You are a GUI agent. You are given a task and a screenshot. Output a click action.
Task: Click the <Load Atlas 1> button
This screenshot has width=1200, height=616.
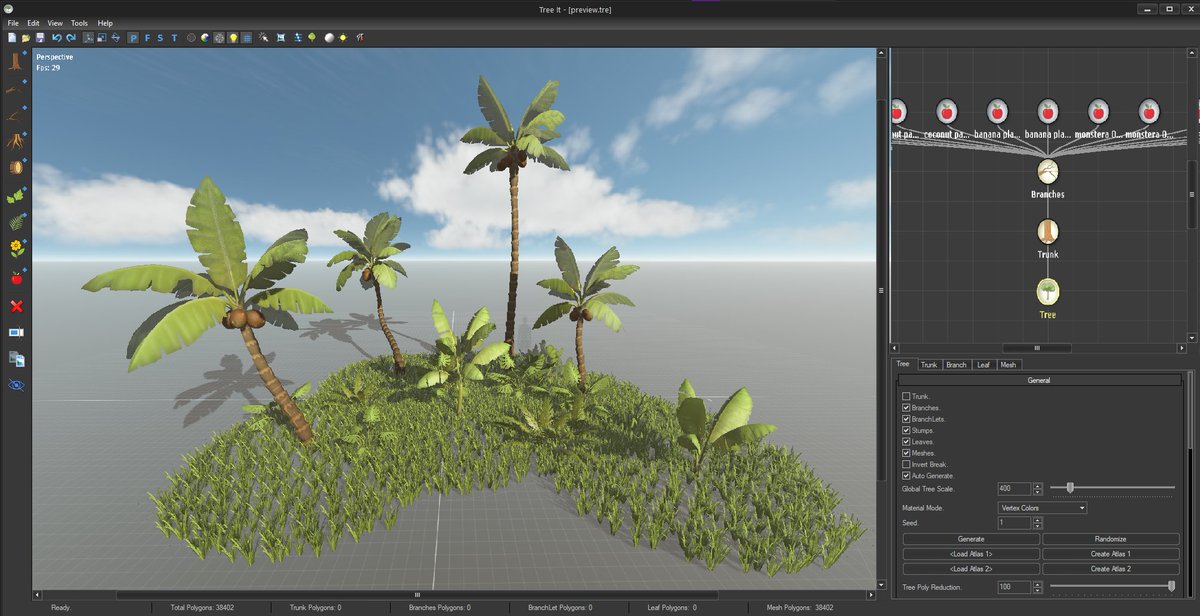coord(971,553)
